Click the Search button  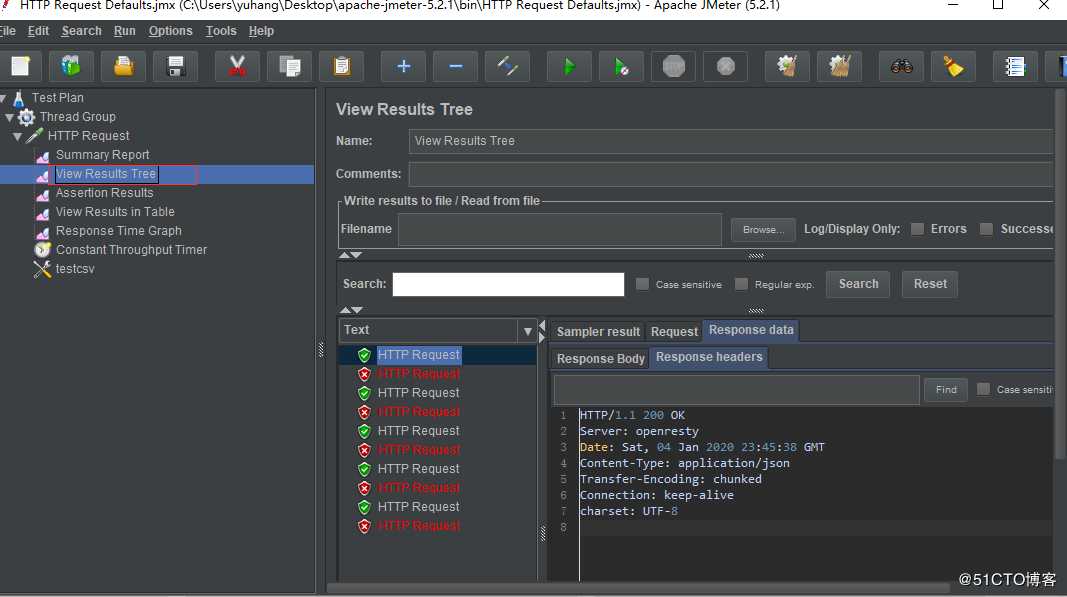tap(858, 284)
